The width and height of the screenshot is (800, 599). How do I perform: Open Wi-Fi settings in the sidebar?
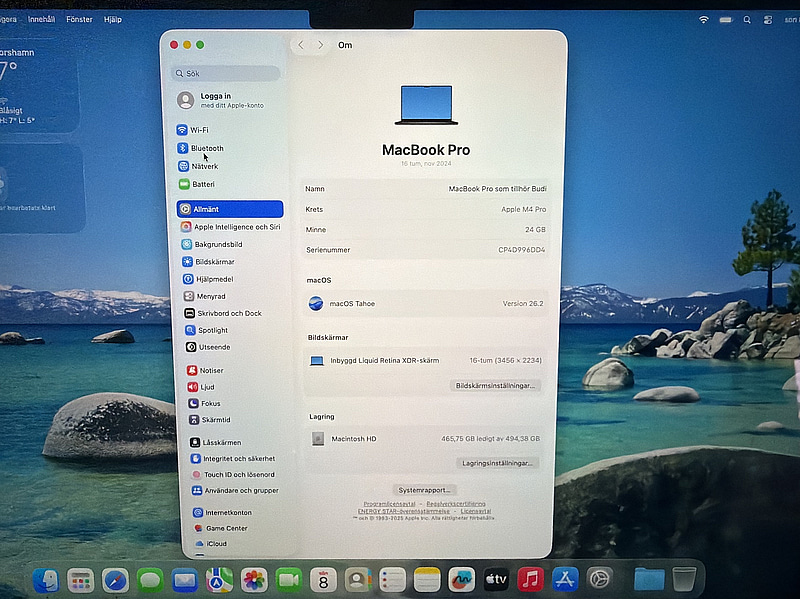pos(199,130)
